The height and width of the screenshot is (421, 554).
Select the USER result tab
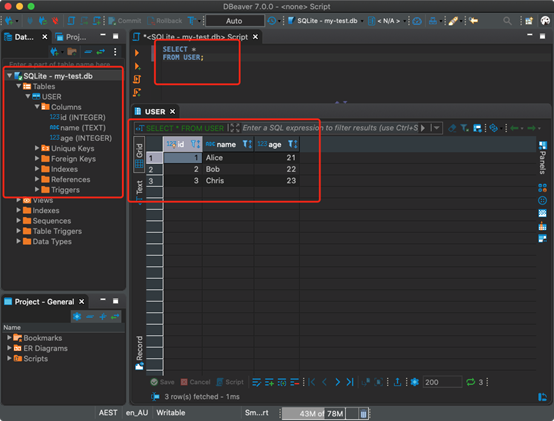[x=155, y=112]
